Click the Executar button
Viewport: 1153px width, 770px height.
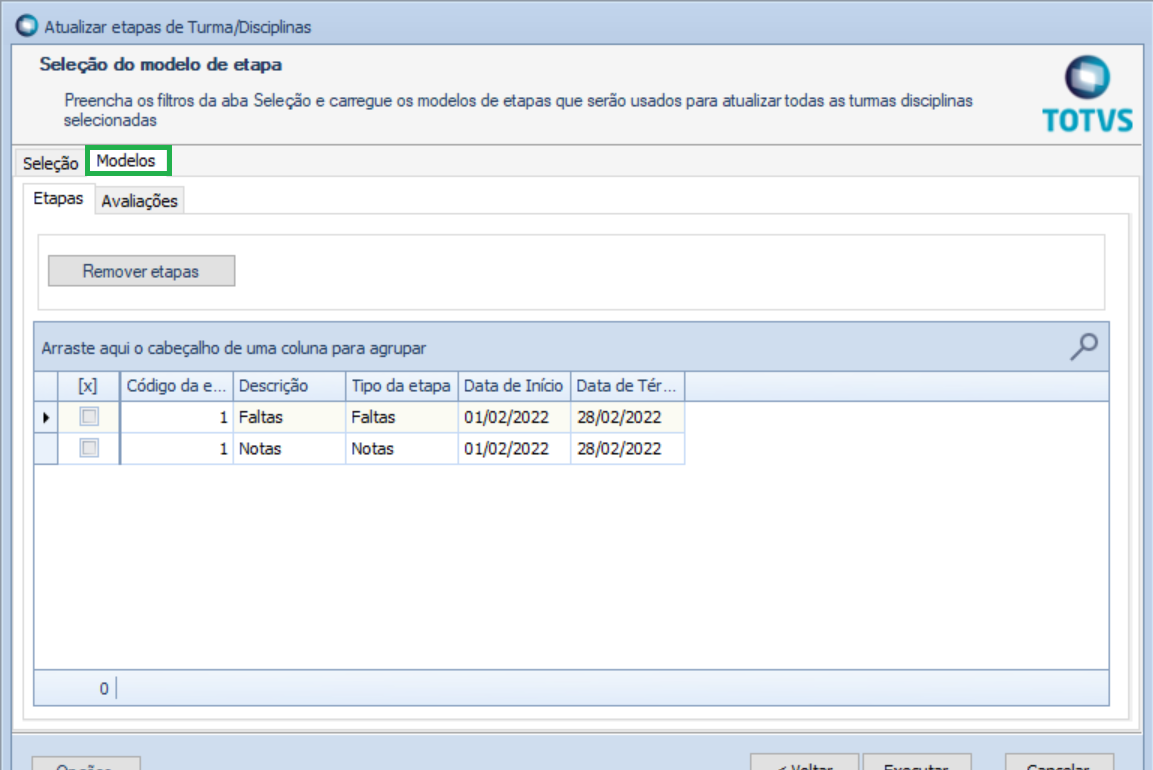coord(917,763)
